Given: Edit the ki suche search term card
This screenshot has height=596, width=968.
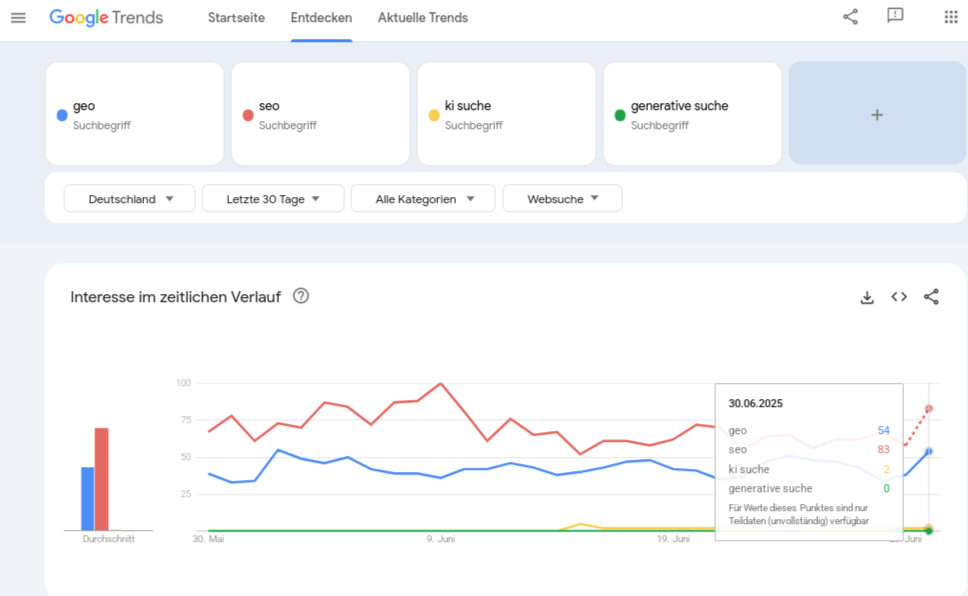Looking at the screenshot, I should point(506,114).
